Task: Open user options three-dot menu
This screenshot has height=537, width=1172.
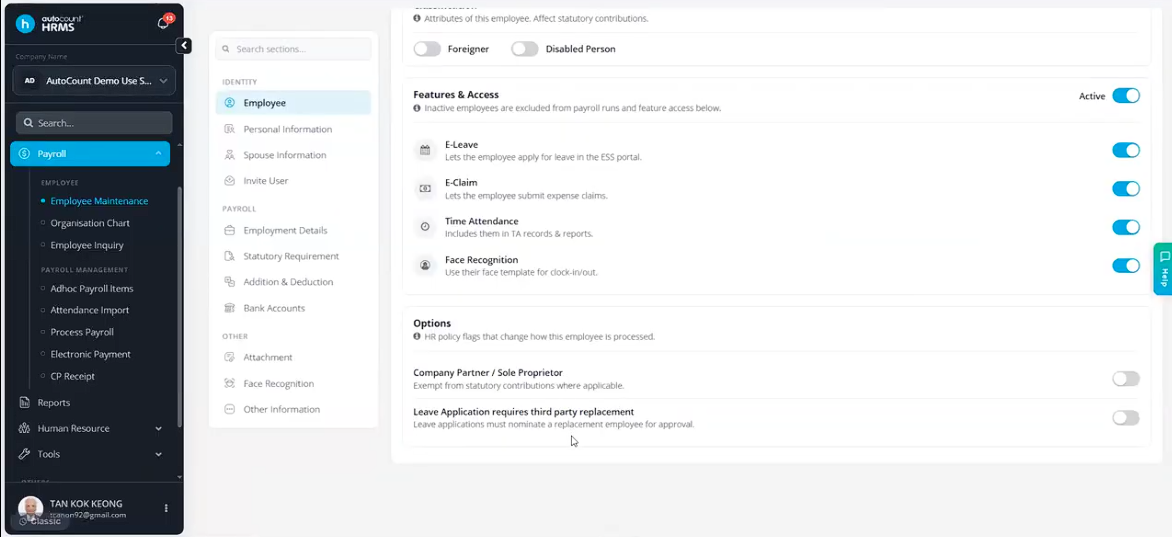Action: pos(166,508)
